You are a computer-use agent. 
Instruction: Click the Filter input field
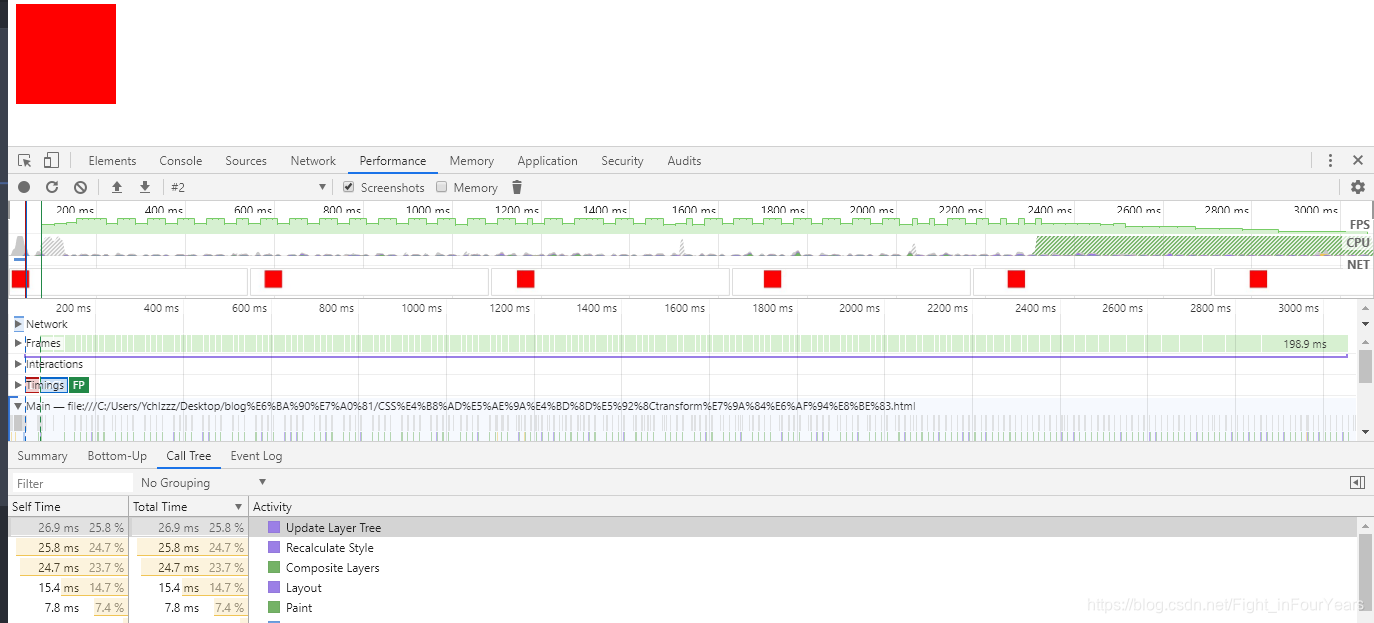point(70,483)
